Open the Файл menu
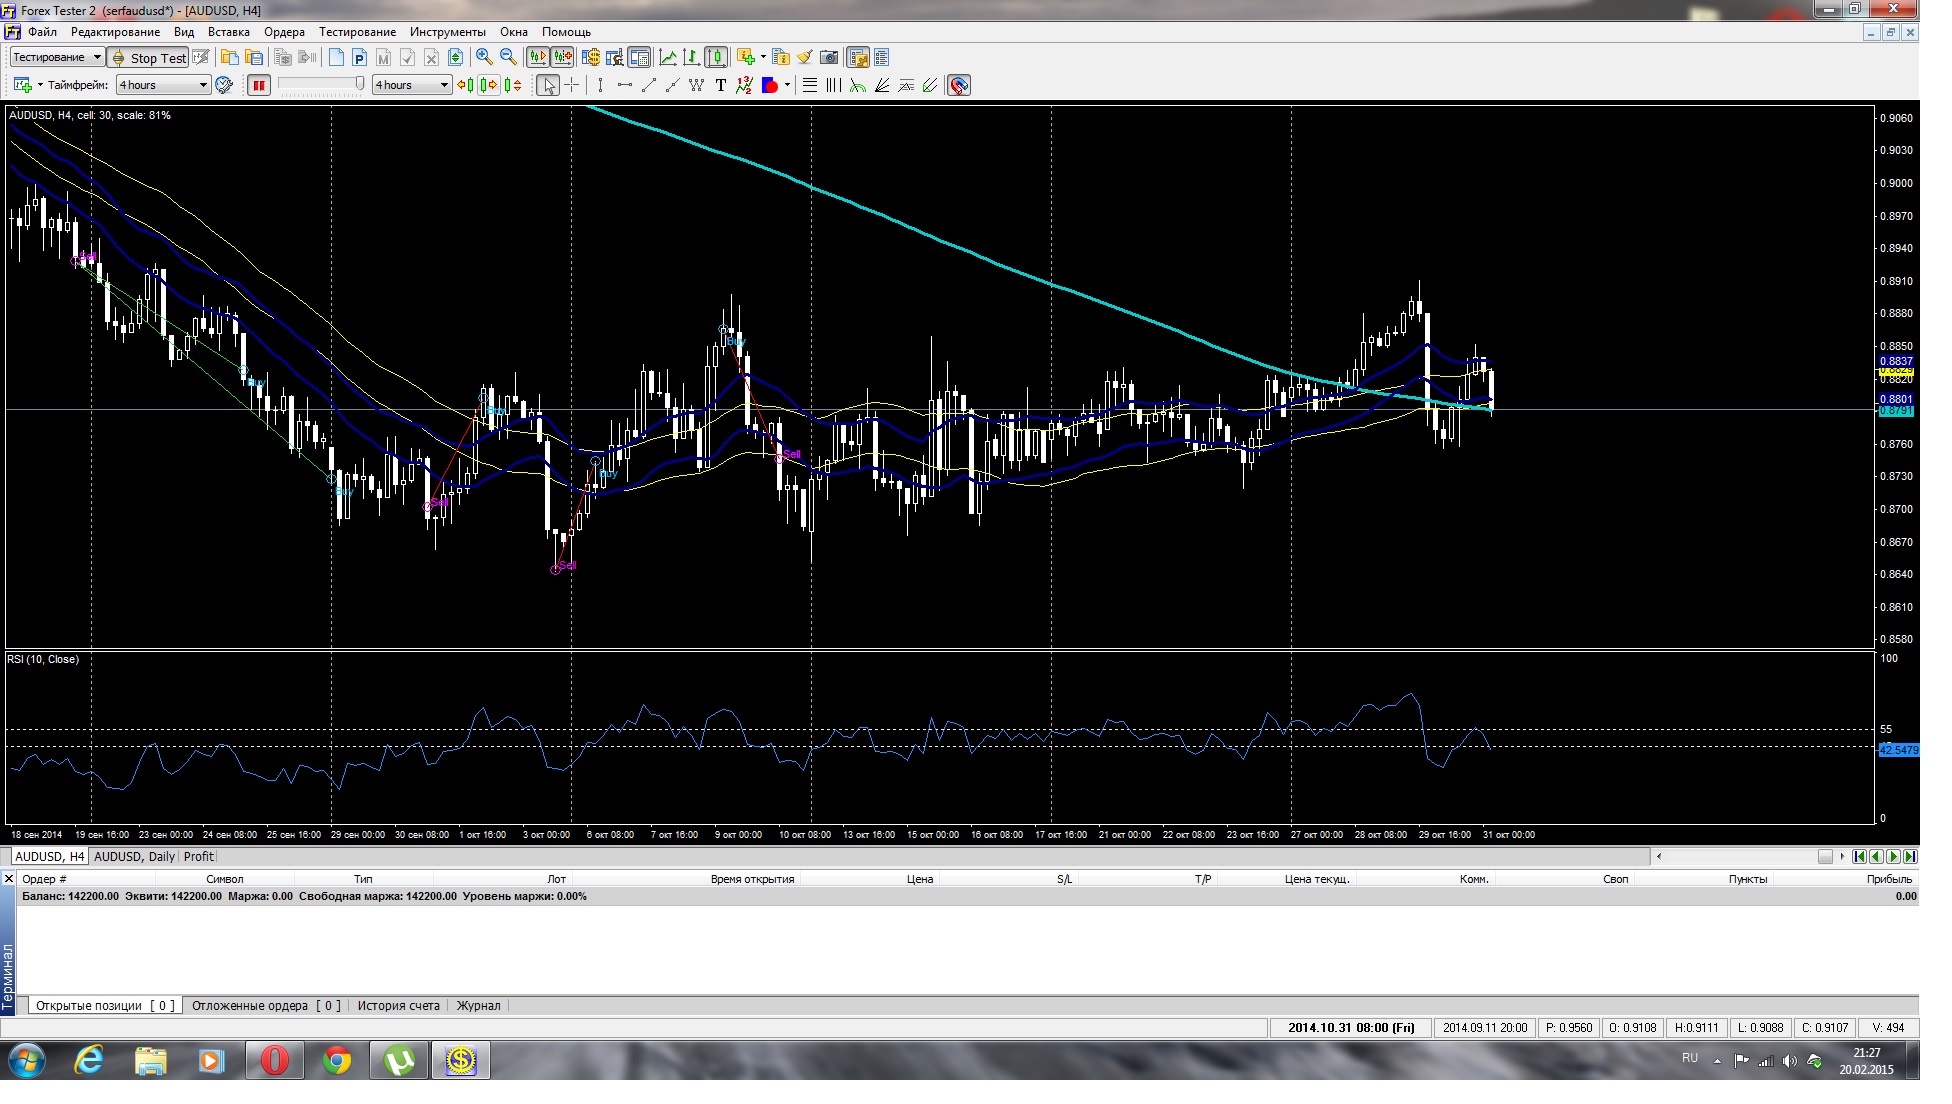 42,32
